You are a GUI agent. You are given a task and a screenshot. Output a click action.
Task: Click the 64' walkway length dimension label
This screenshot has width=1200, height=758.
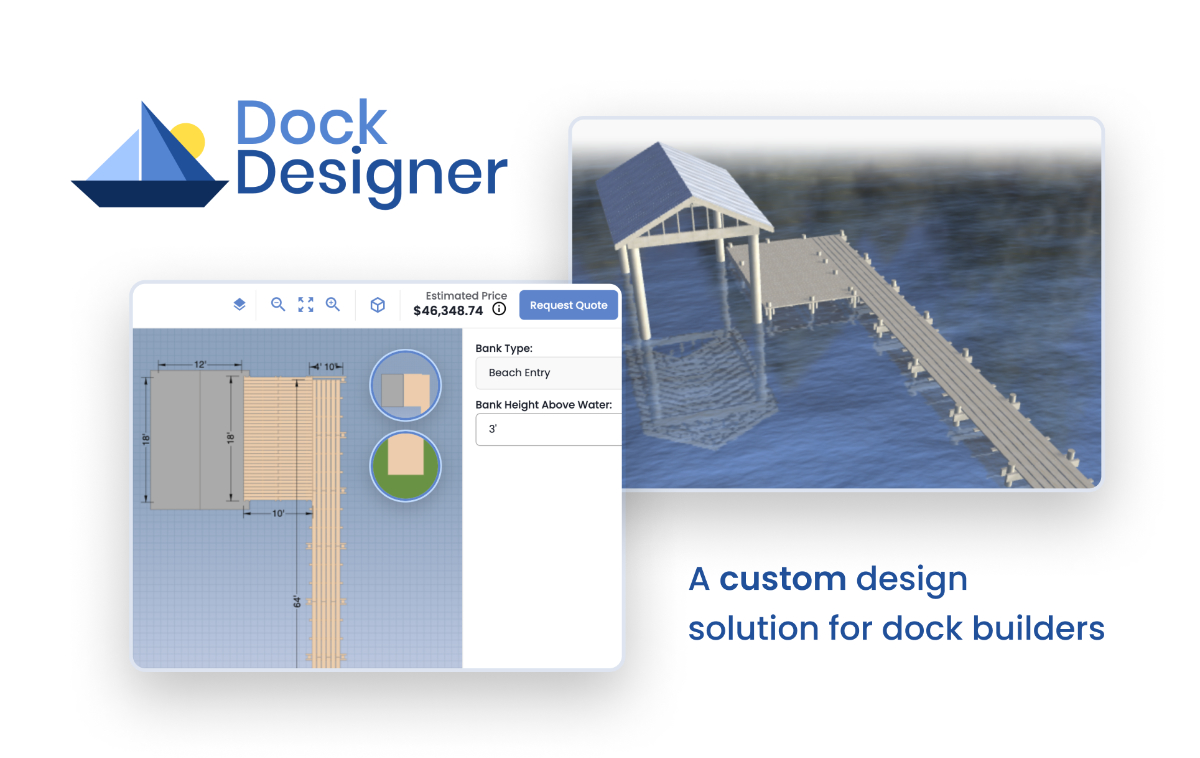tap(297, 602)
